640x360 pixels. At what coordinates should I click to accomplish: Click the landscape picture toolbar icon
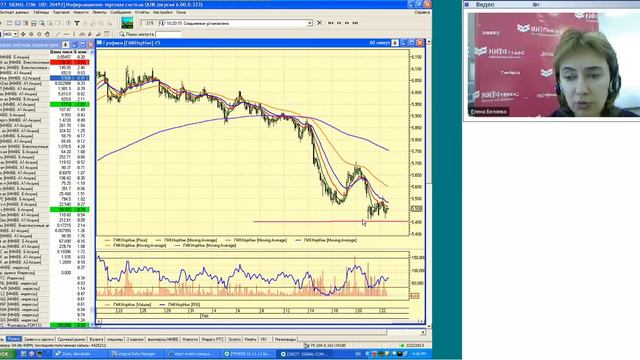(127, 23)
